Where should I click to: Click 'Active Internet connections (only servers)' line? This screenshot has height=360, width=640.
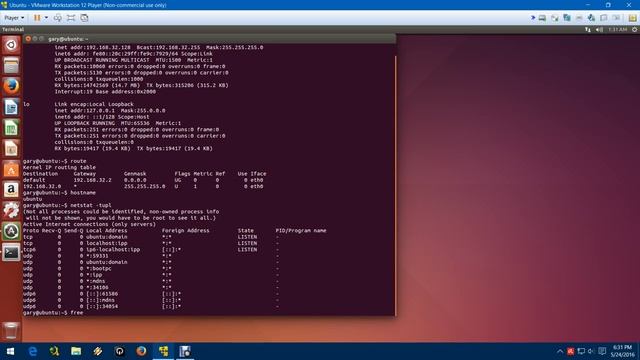click(89, 224)
